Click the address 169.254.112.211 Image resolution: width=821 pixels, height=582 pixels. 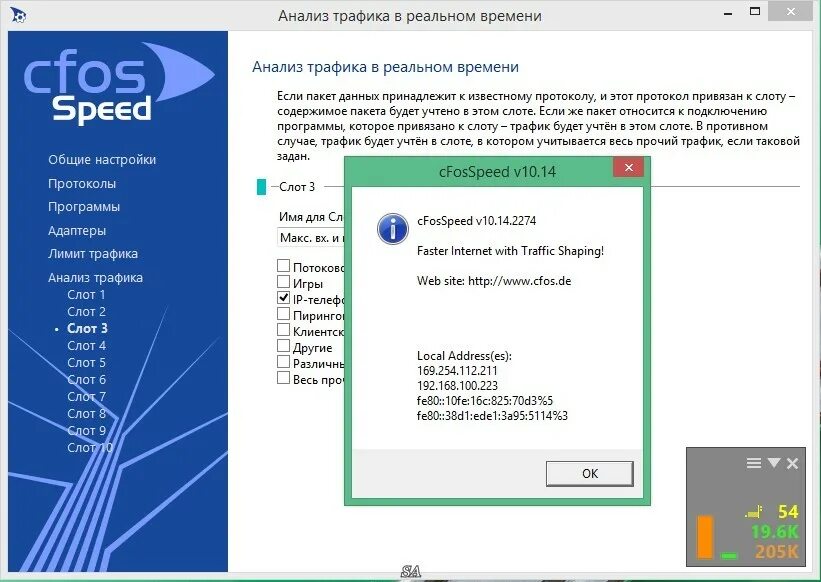click(457, 371)
